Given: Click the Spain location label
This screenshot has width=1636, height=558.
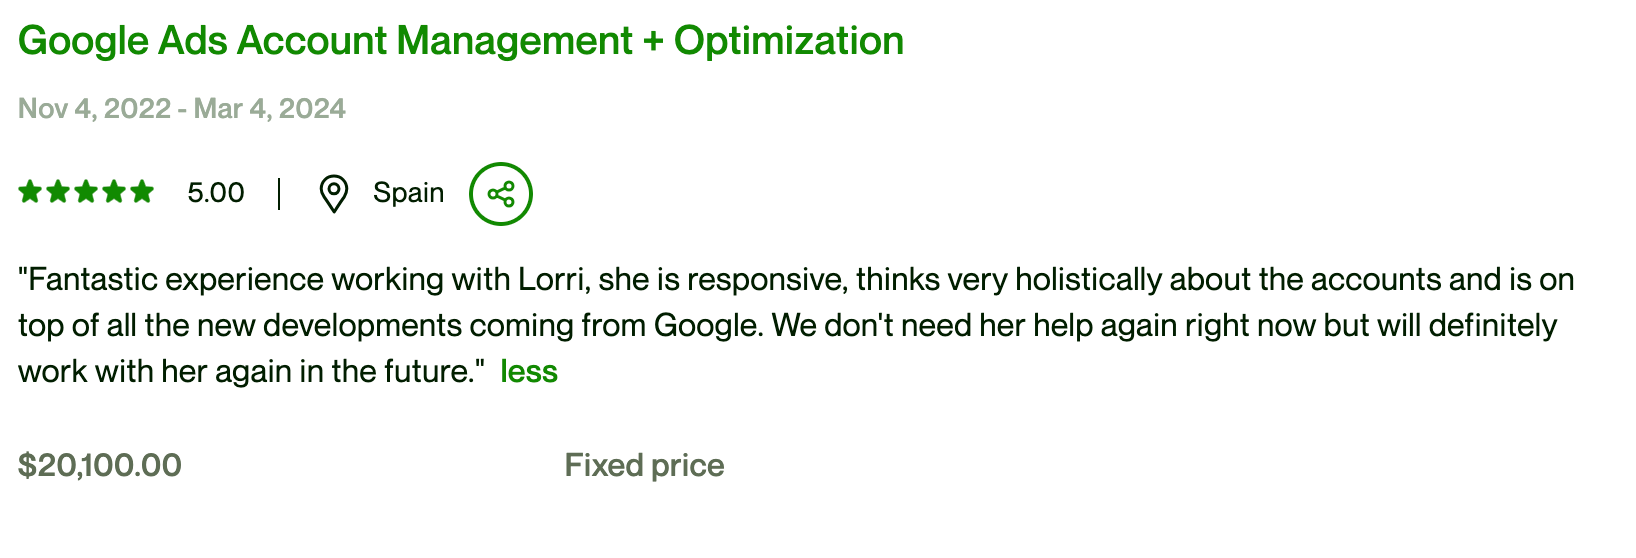Looking at the screenshot, I should 408,193.
